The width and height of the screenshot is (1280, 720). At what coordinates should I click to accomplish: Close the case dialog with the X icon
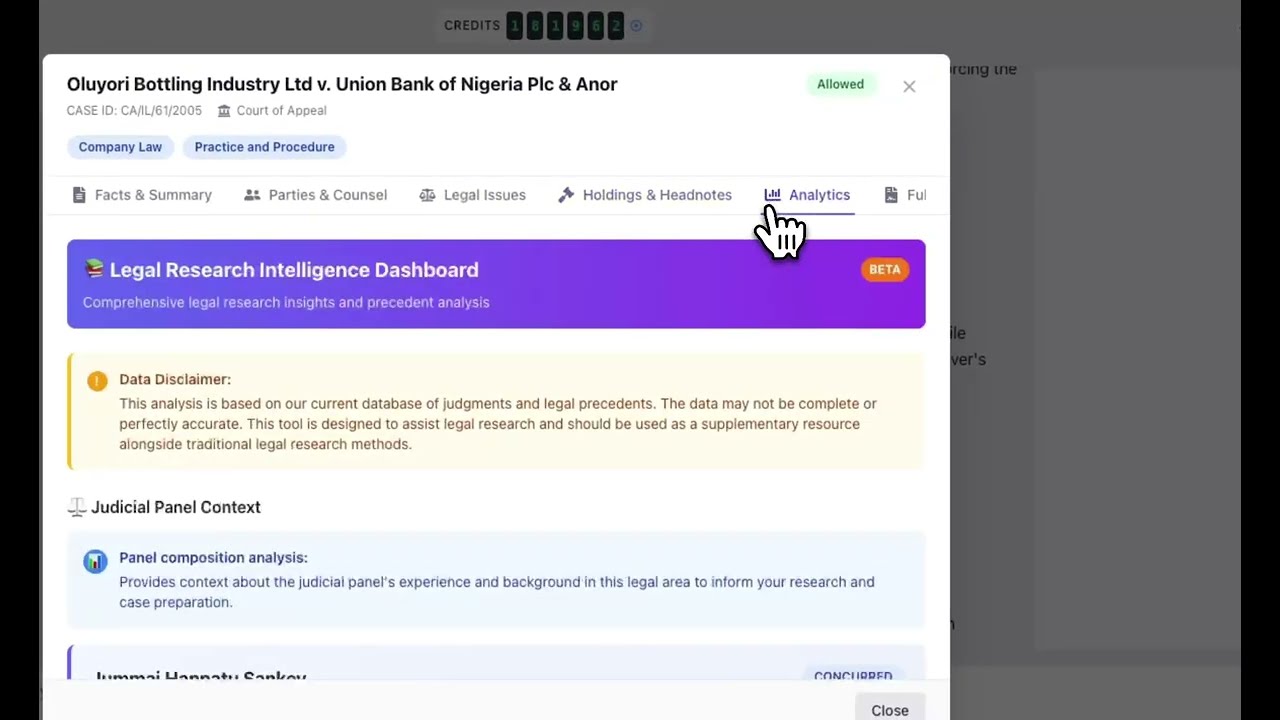pos(909,86)
